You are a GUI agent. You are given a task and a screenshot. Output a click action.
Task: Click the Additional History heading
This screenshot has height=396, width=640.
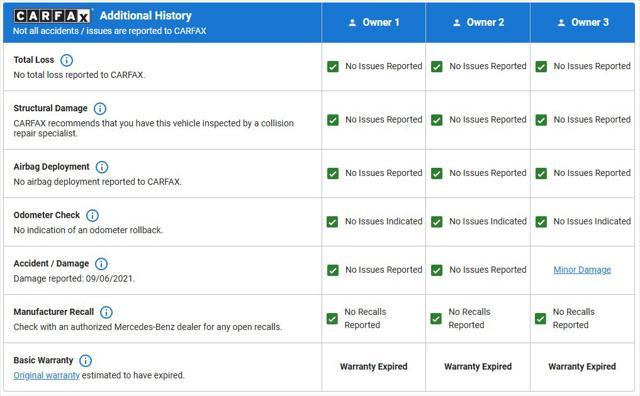click(146, 16)
